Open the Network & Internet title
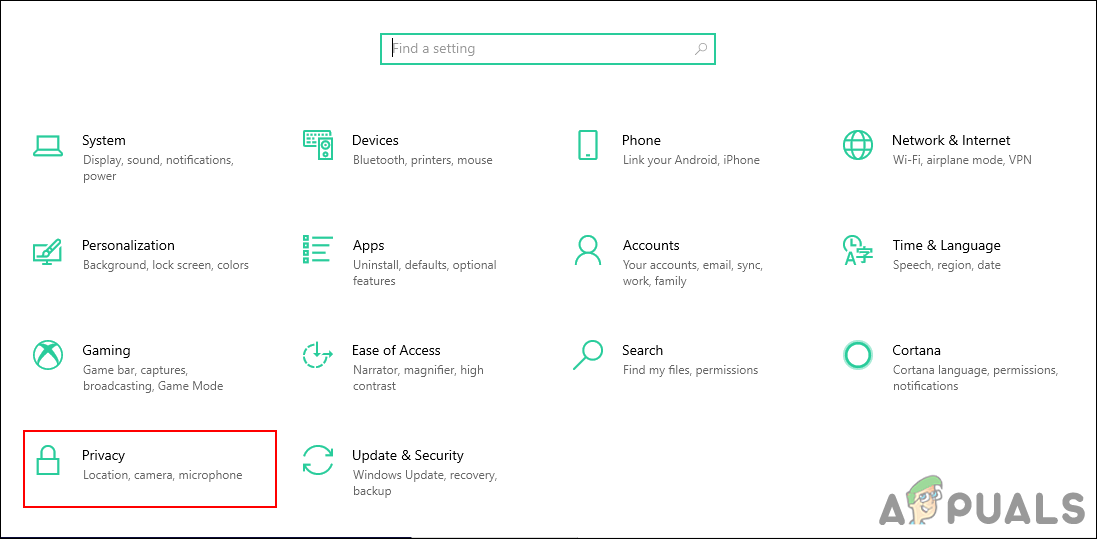Image resolution: width=1097 pixels, height=539 pixels. (x=951, y=140)
